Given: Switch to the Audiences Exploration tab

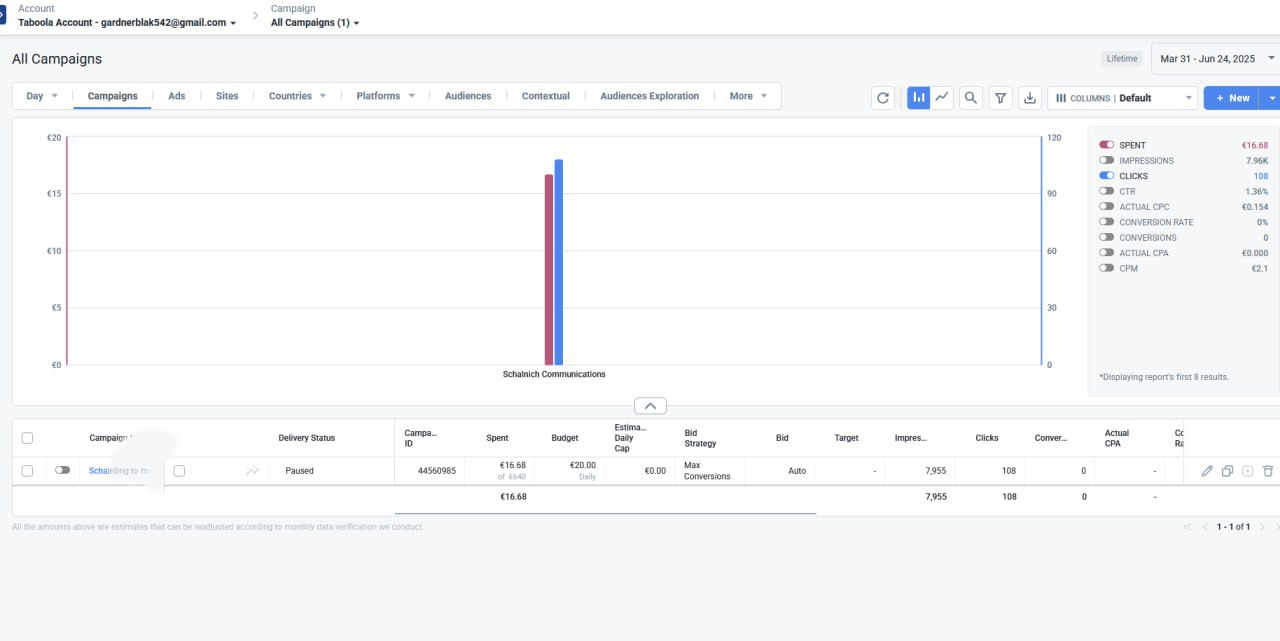Looking at the screenshot, I should (647, 95).
